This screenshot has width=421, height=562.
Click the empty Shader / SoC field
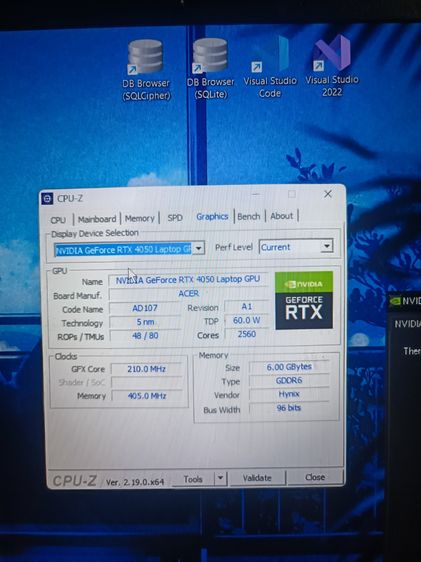click(x=147, y=382)
